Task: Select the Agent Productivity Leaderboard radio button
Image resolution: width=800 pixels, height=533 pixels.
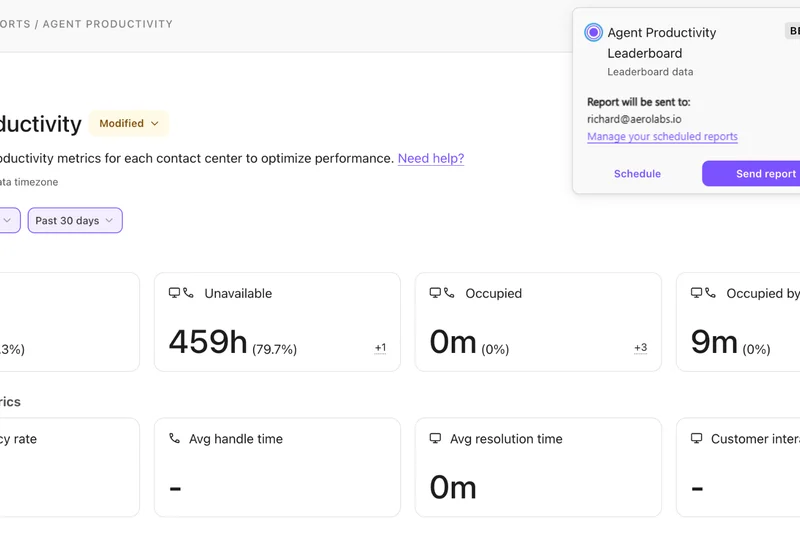Action: pyautogui.click(x=593, y=33)
